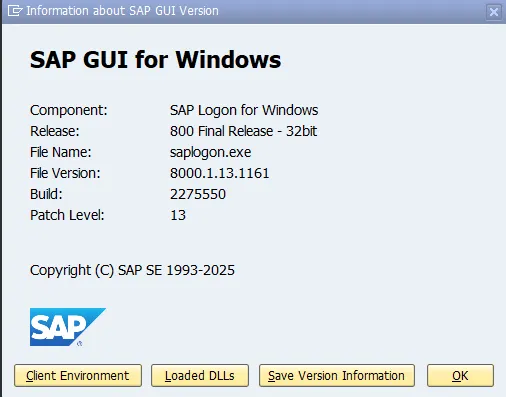Close the SAP GUI Version dialog
Screen dimensions: 506x397
pyautogui.click(x=494, y=12)
